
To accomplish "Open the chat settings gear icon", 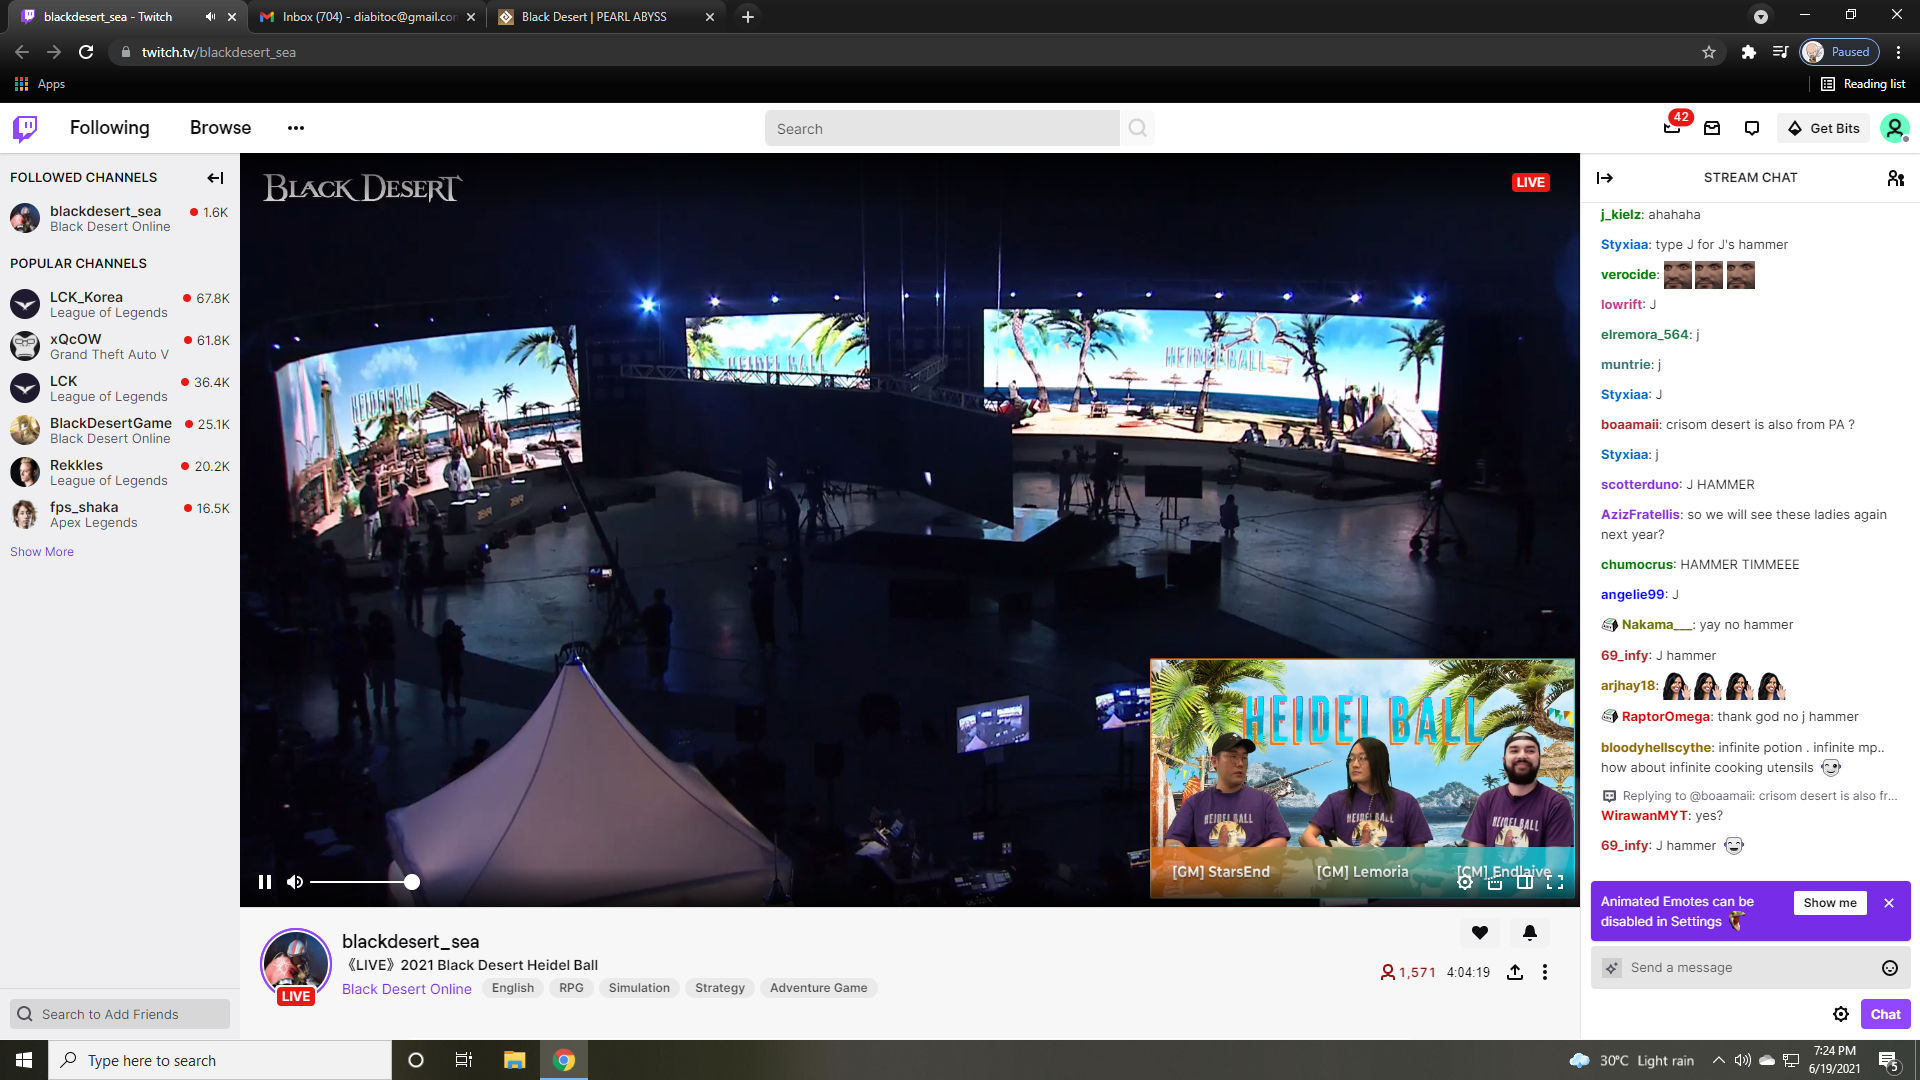I will 1841,1014.
